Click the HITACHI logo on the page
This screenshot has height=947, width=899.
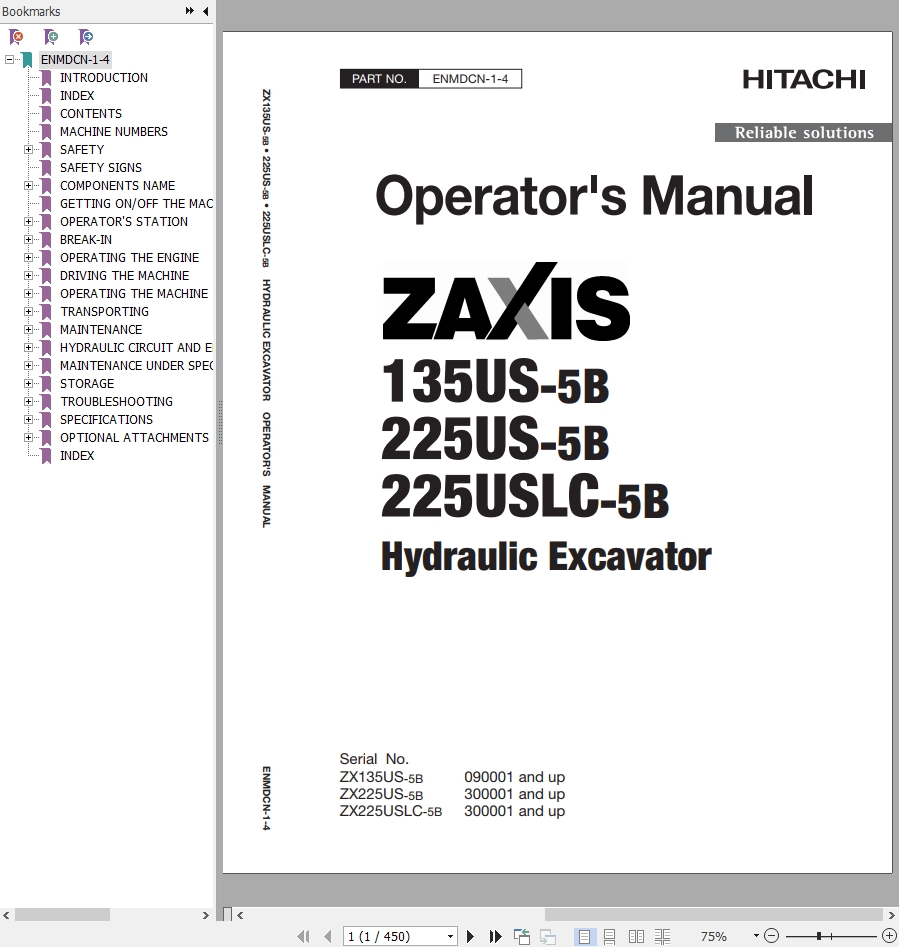click(804, 79)
